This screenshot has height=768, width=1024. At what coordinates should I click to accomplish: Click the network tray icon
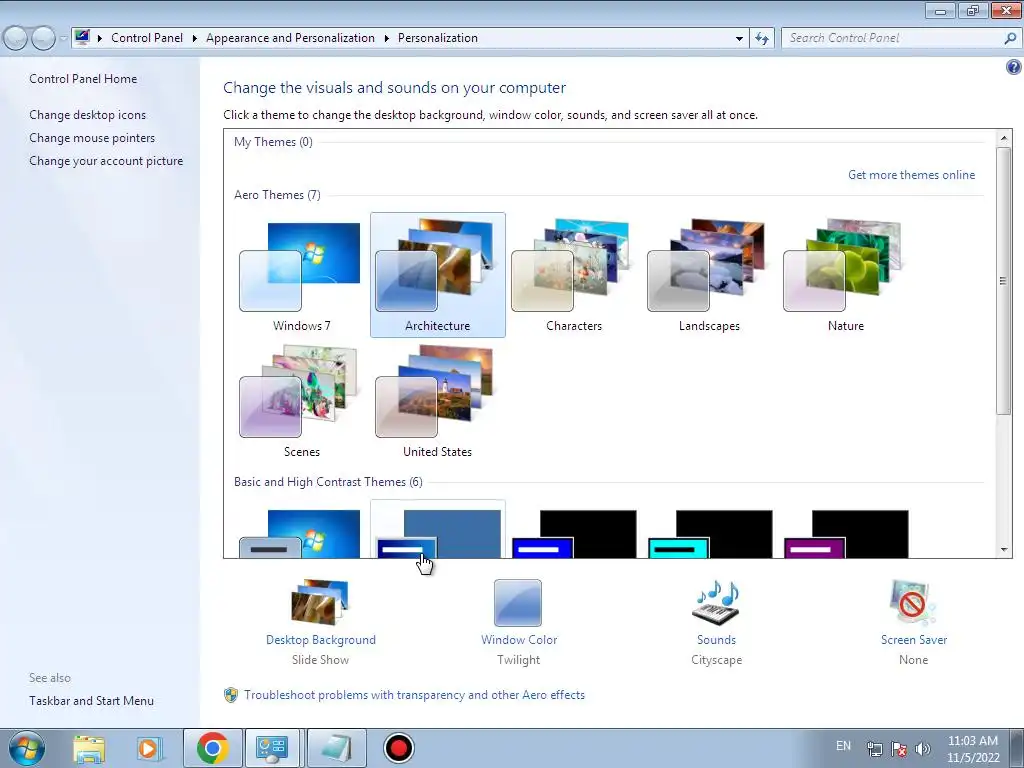[874, 749]
